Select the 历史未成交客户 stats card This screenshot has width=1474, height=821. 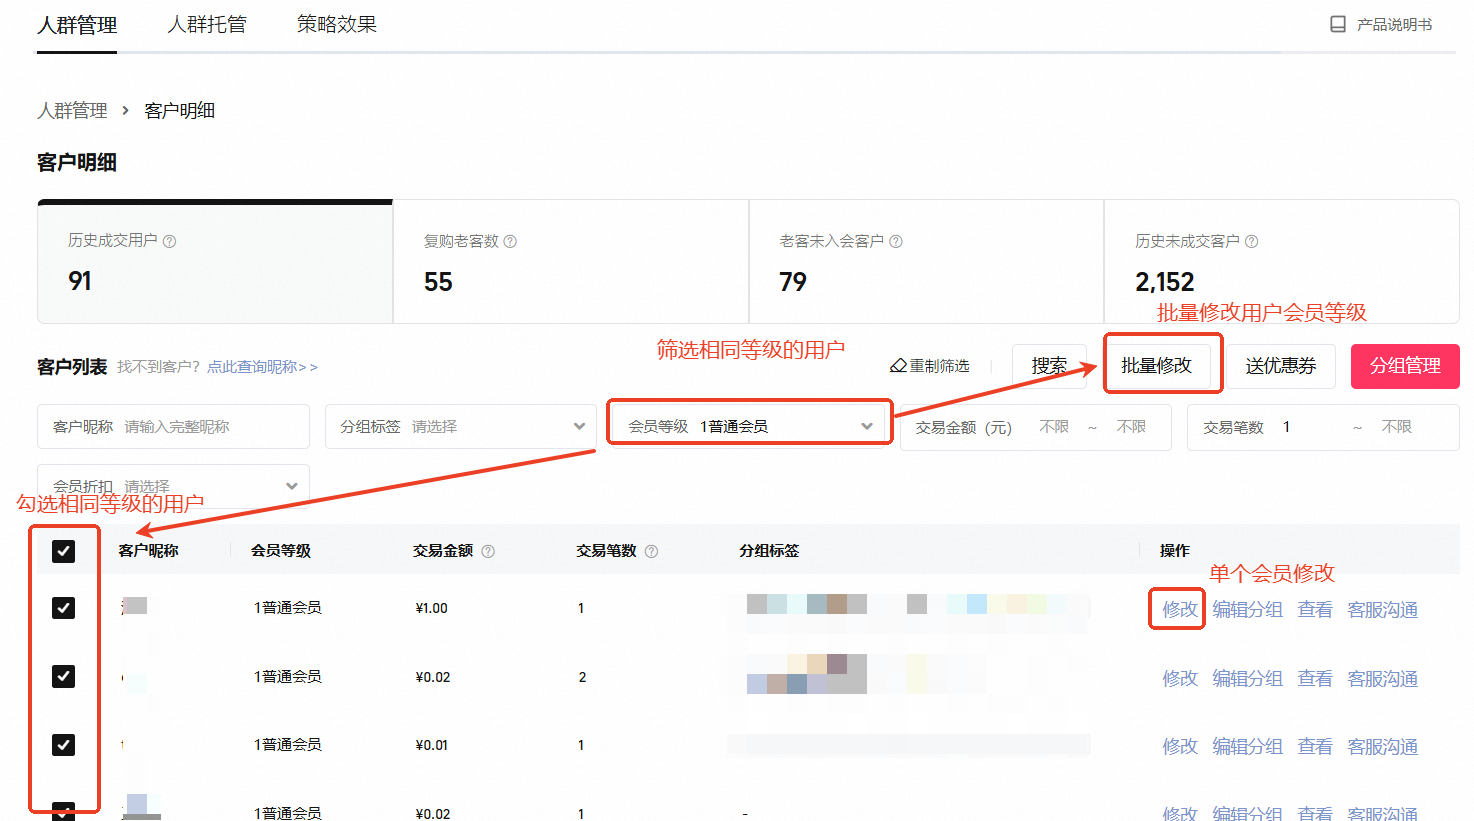coord(1282,262)
